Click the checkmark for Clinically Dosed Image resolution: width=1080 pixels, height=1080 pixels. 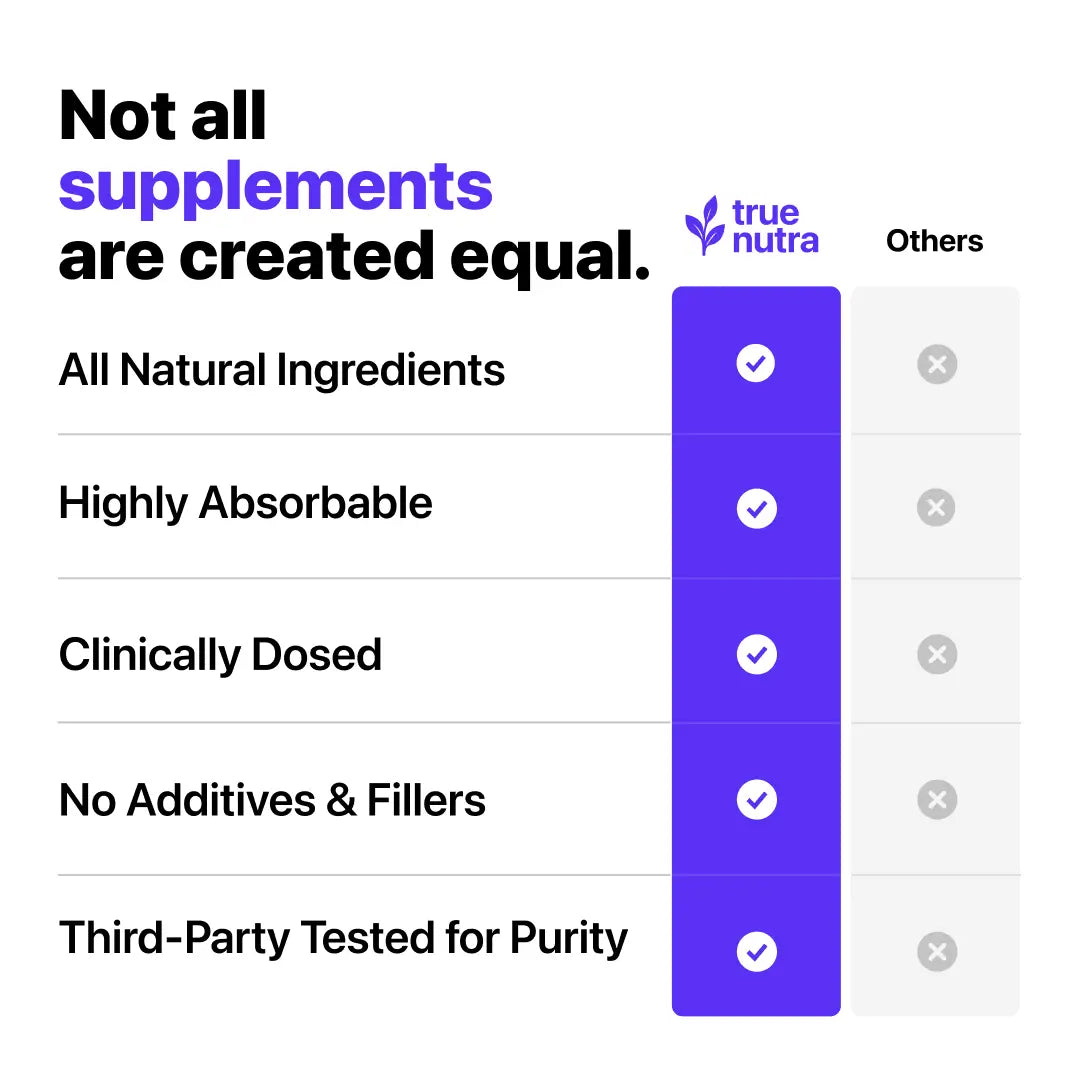point(756,654)
